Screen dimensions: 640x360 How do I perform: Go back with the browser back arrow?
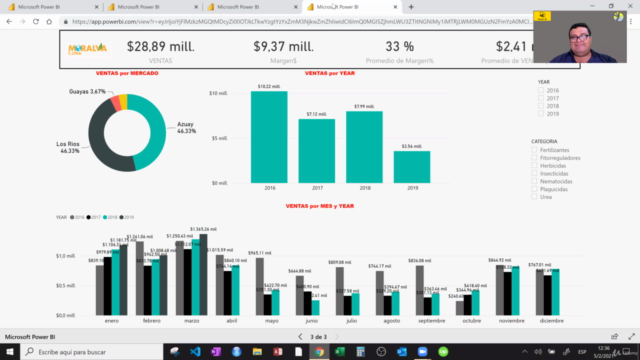(x=9, y=22)
